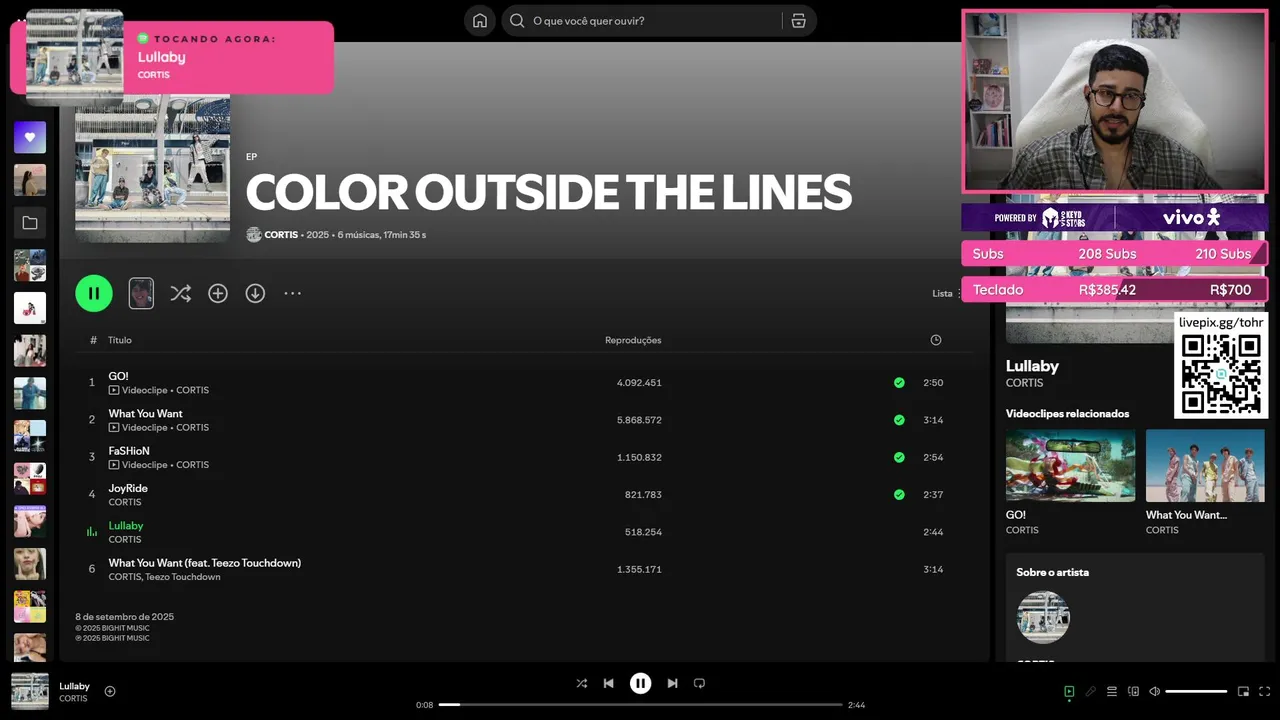Viewport: 1280px width, 720px height.
Task: Open the lyrics microphone icon
Action: [1090, 691]
